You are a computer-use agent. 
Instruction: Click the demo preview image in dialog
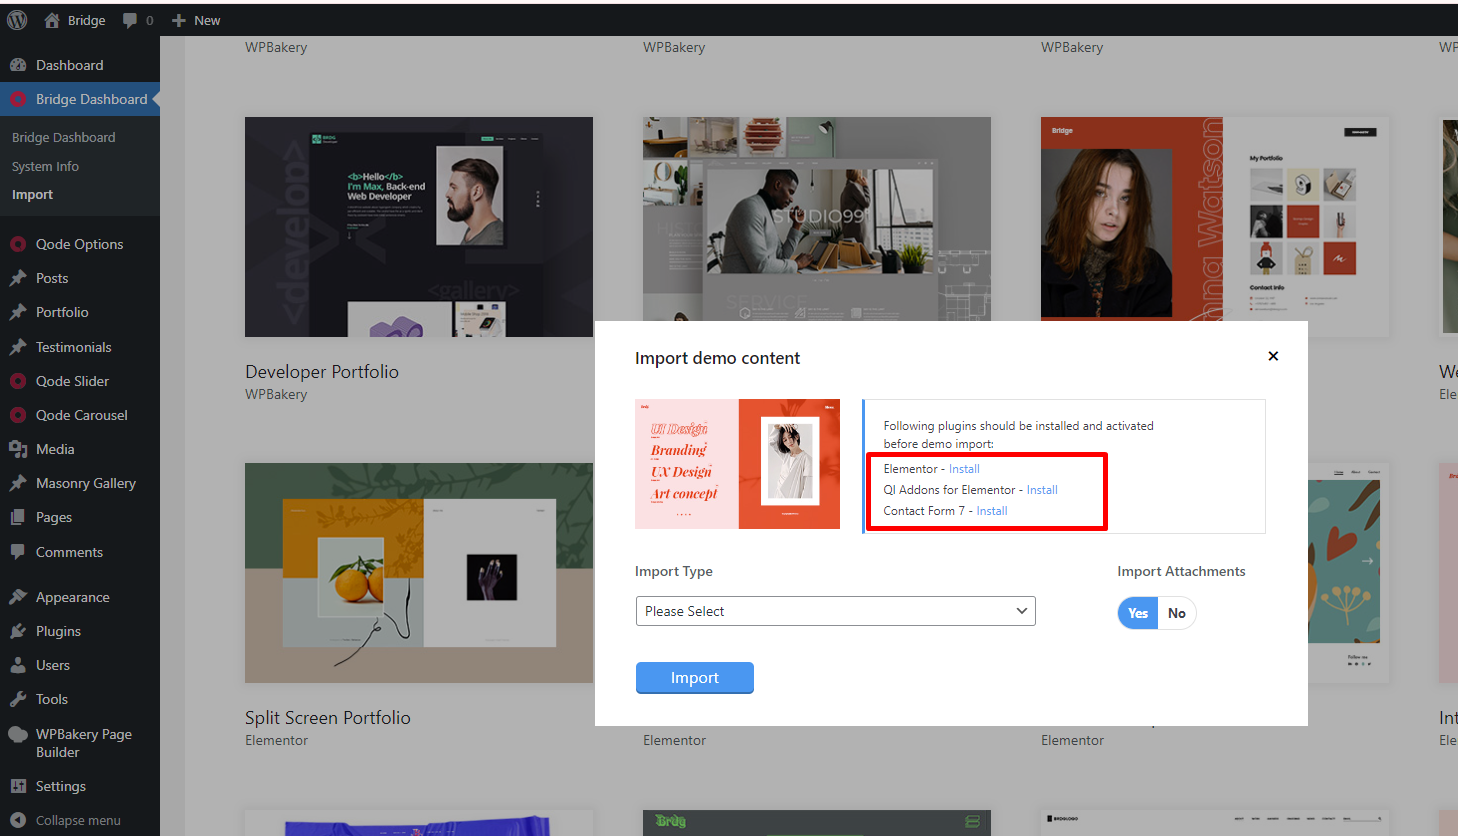[737, 464]
